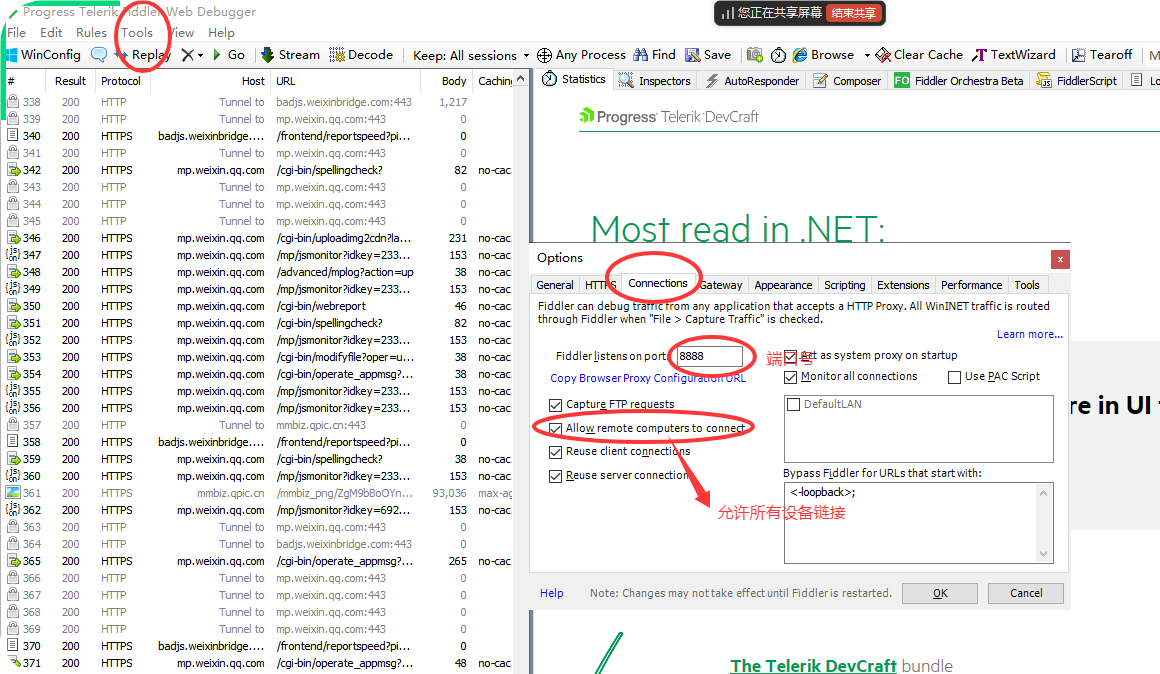This screenshot has height=674, width=1160.
Task: Open the File menu
Action: (16, 33)
